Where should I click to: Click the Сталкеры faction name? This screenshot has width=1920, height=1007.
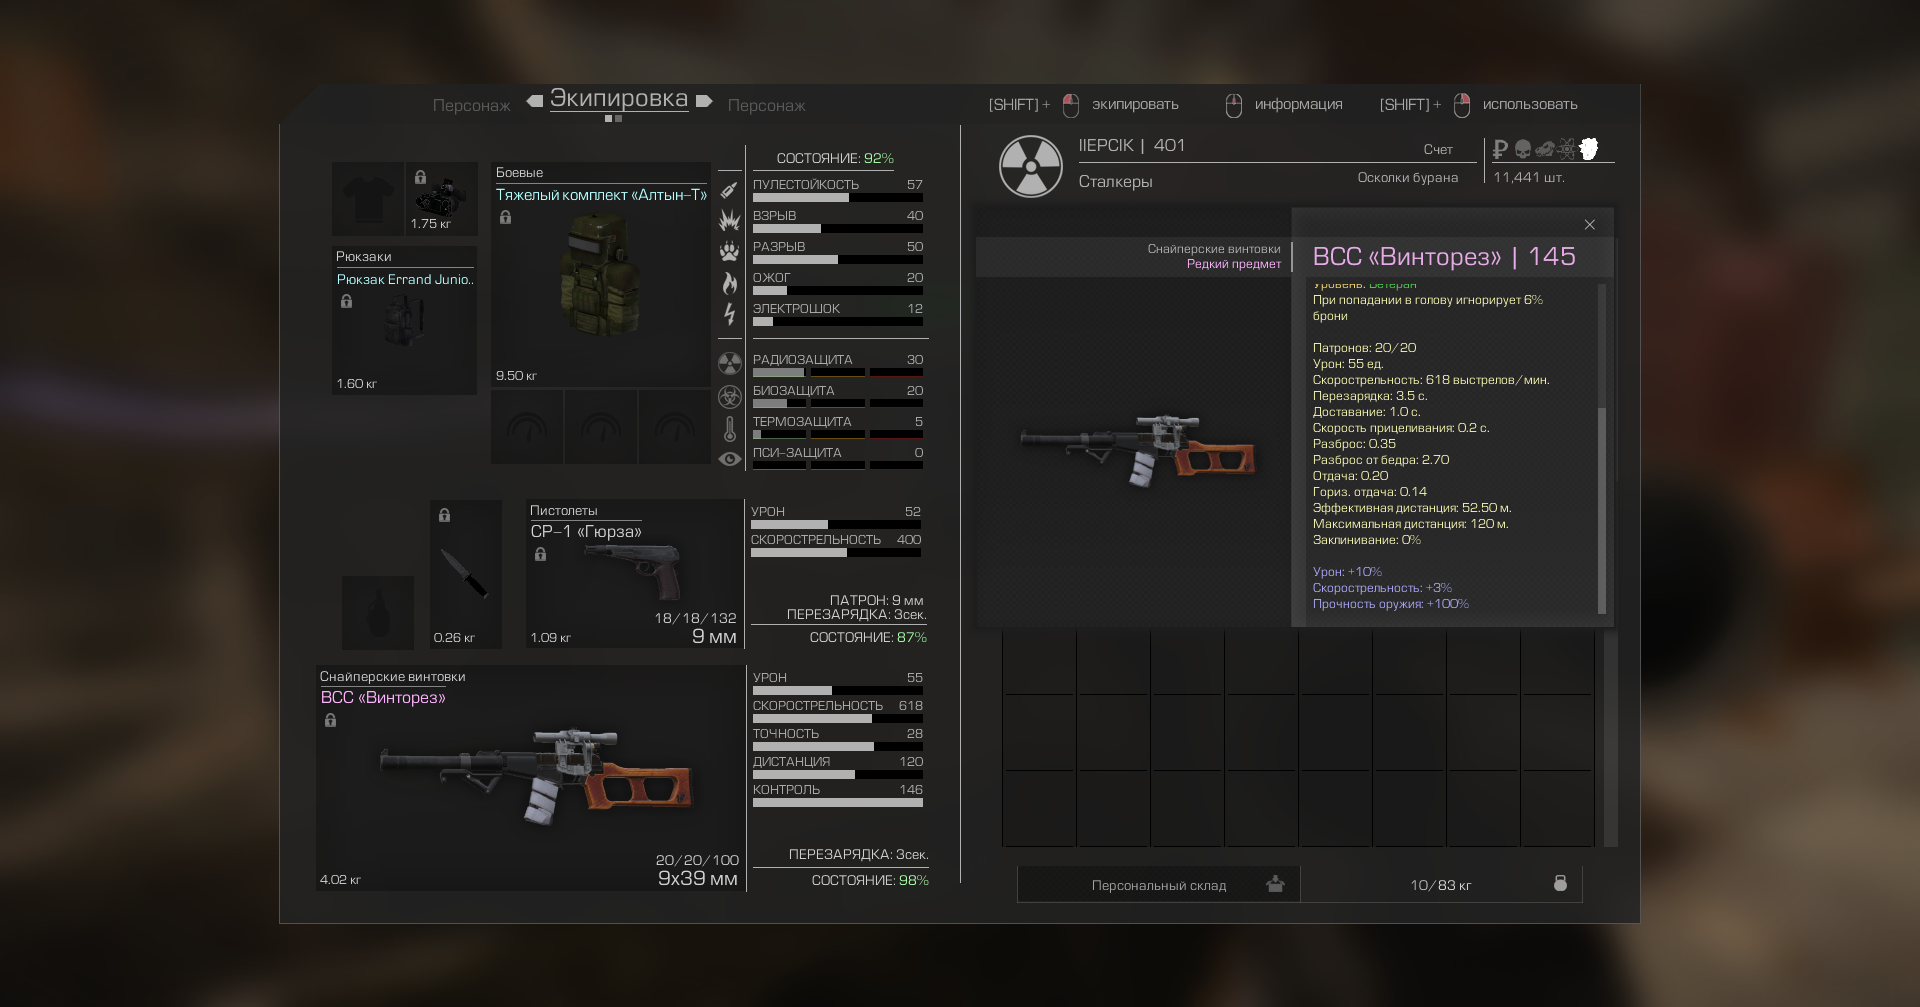tap(1115, 181)
